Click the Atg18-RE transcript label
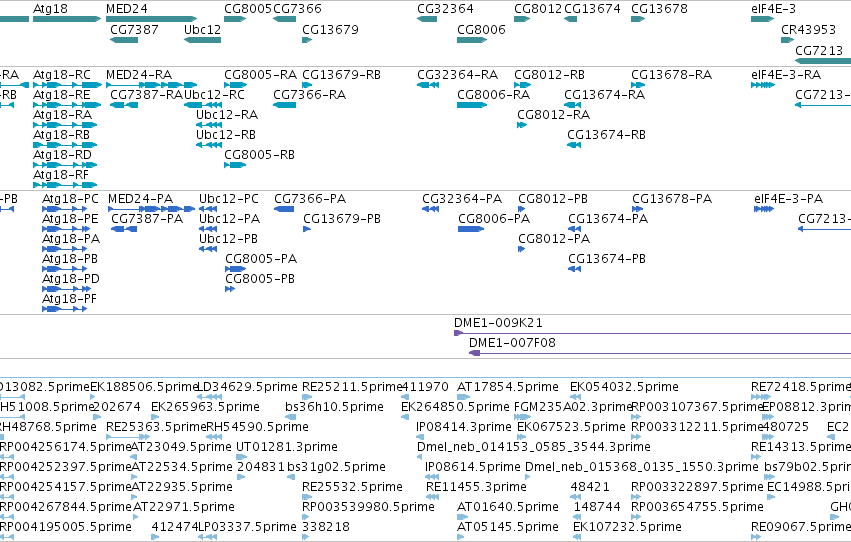 (x=62, y=95)
